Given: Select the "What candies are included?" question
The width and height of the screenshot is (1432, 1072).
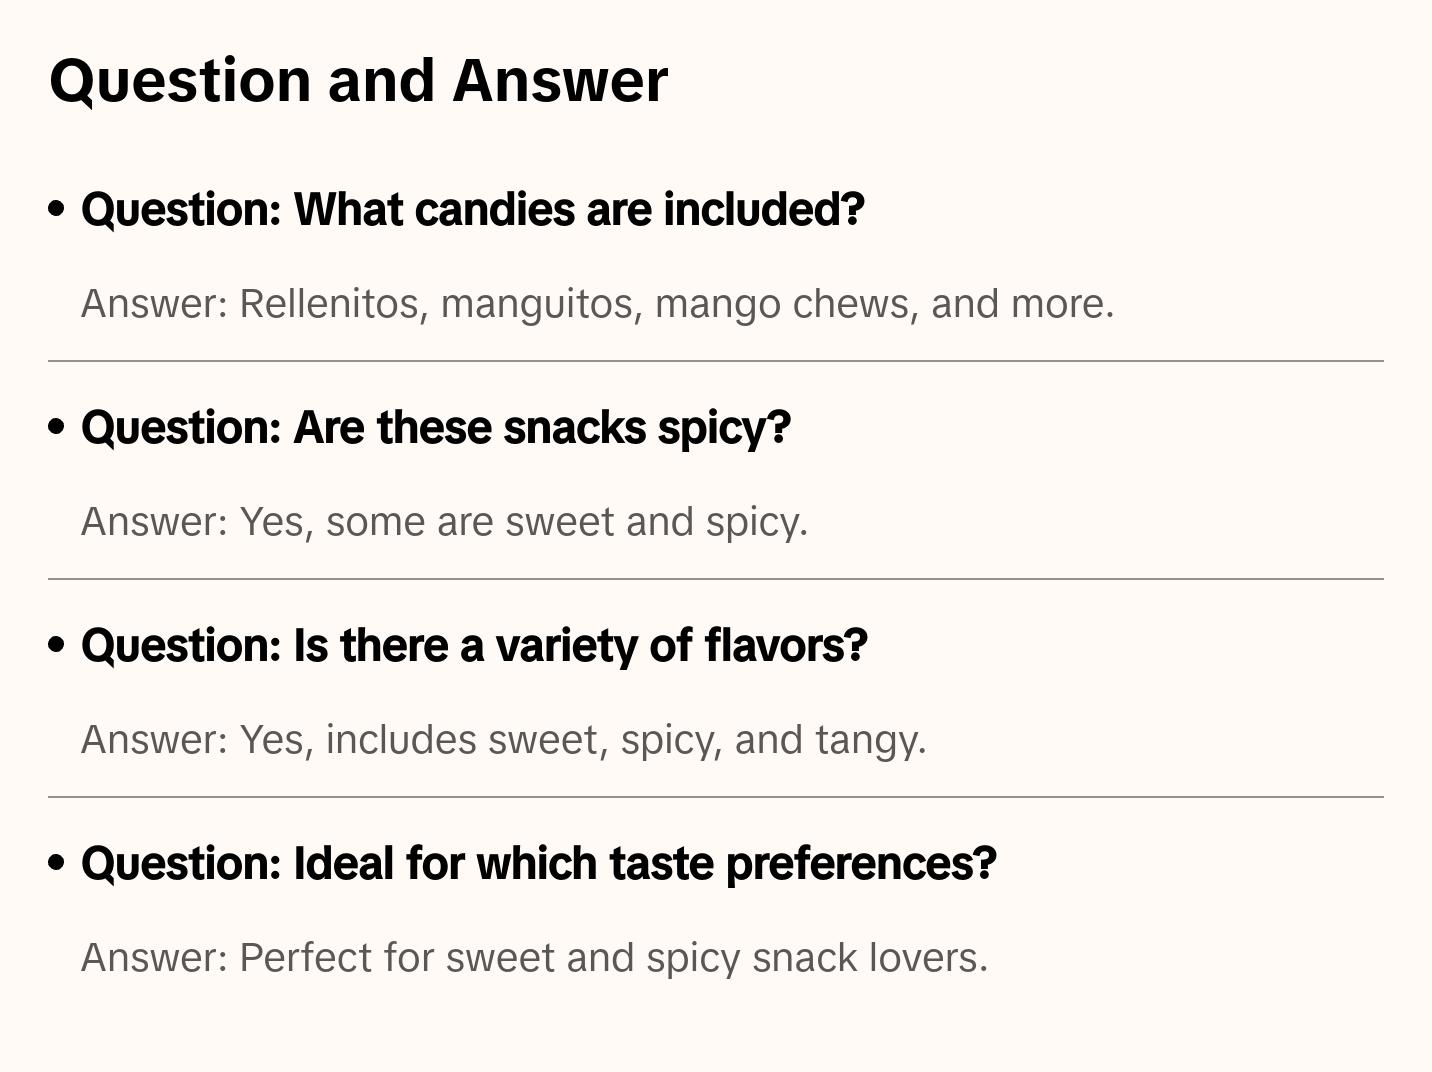Looking at the screenshot, I should 472,210.
